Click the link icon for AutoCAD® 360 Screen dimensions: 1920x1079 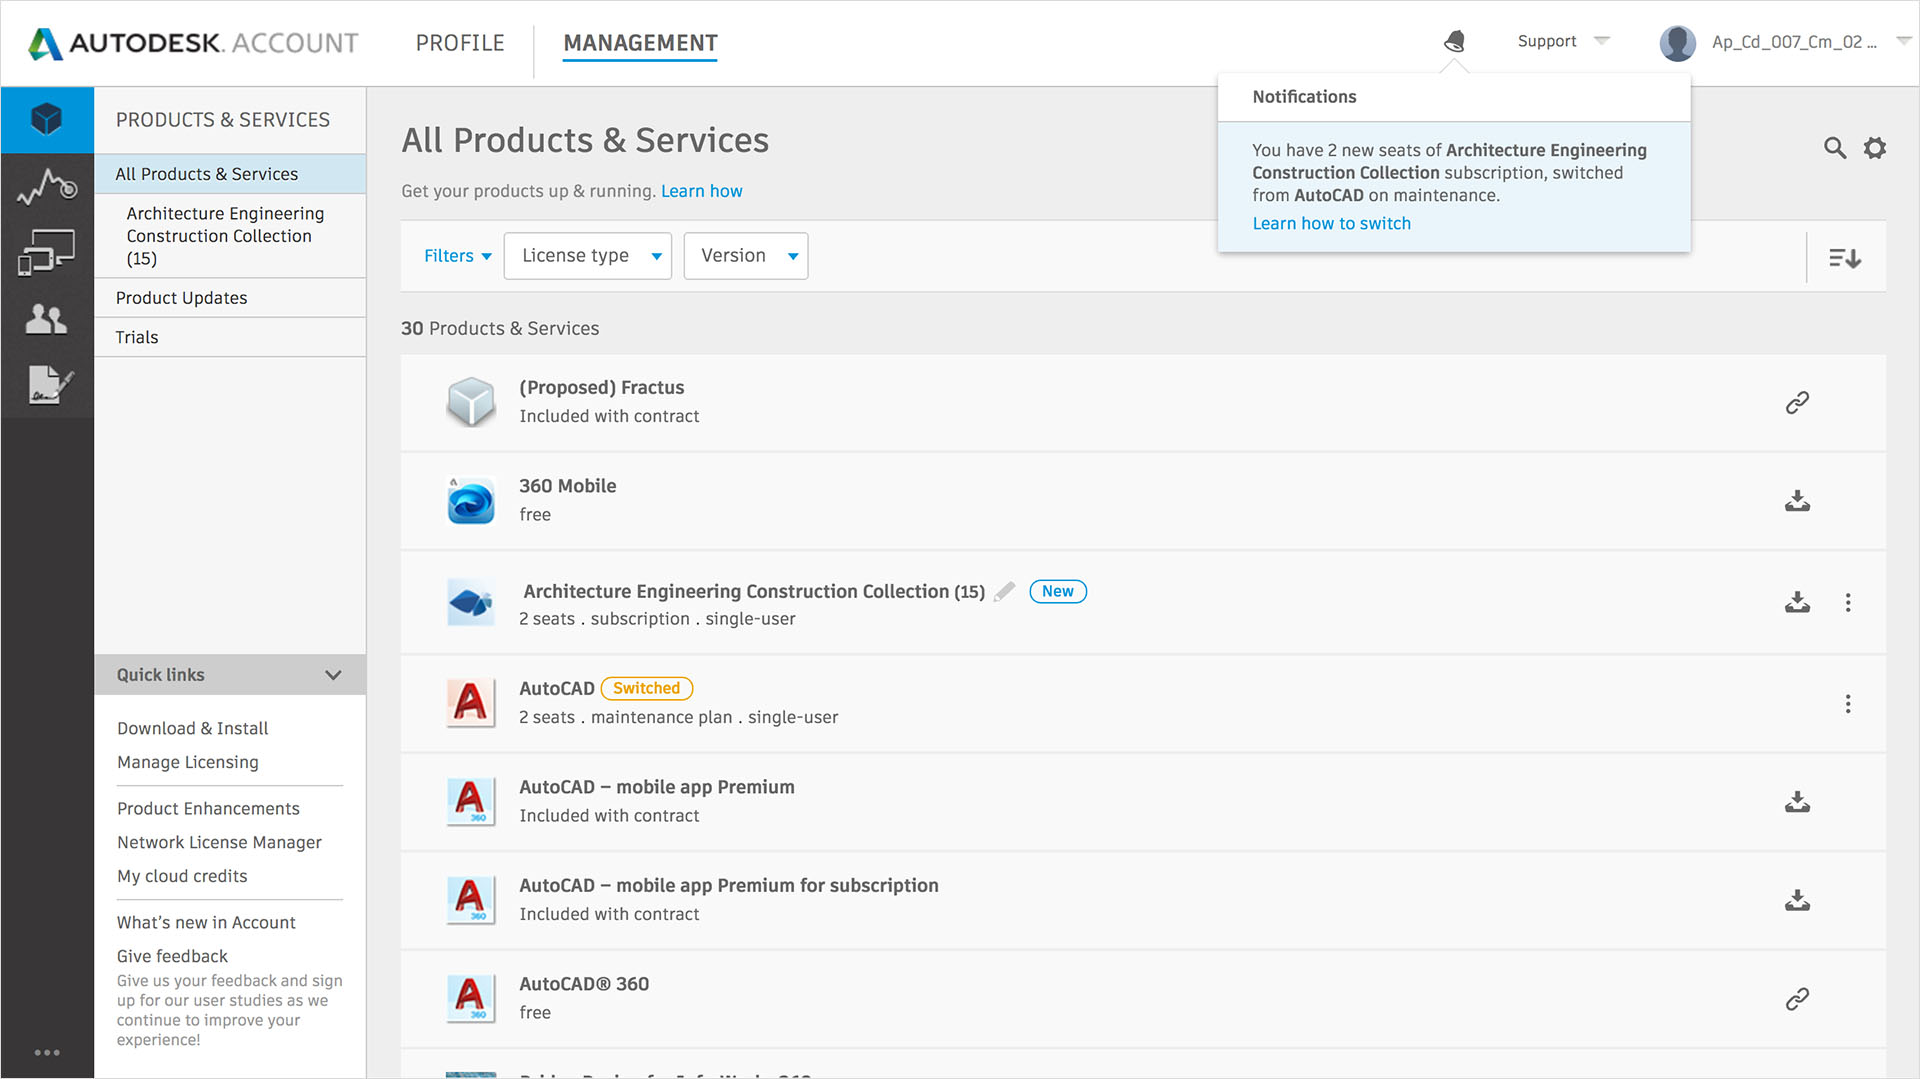[x=1797, y=999]
